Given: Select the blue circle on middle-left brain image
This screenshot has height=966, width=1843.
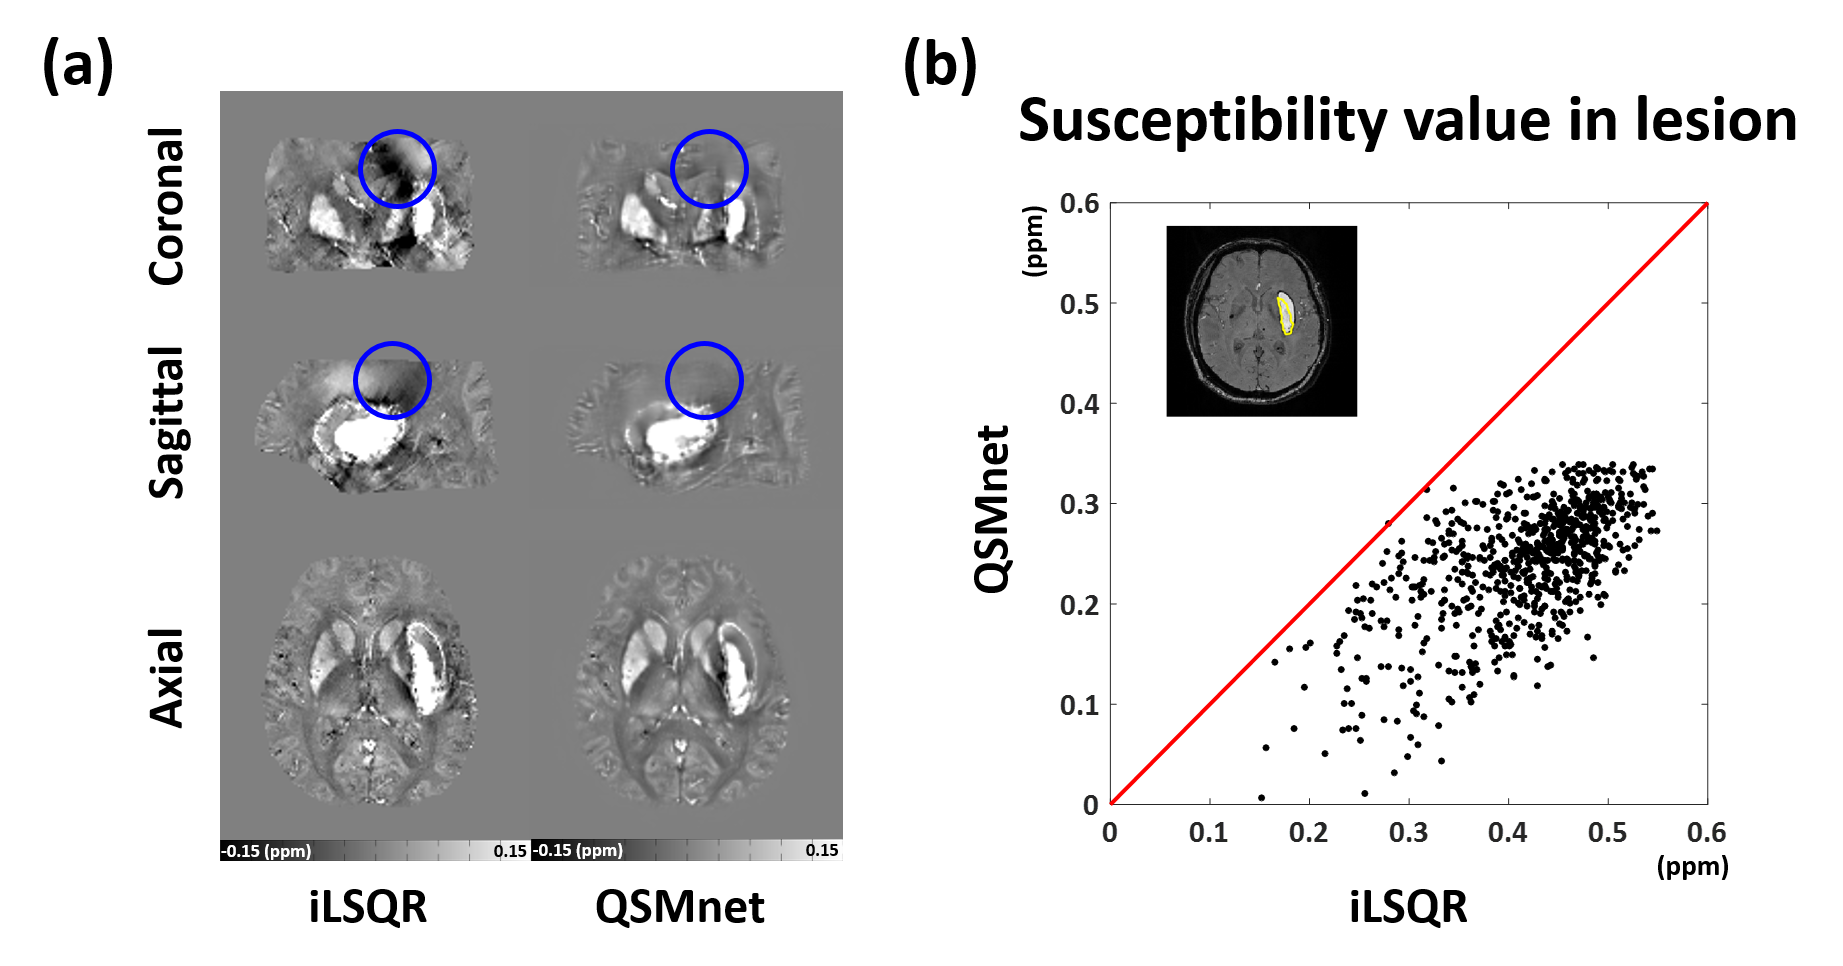Looking at the screenshot, I should click(392, 380).
